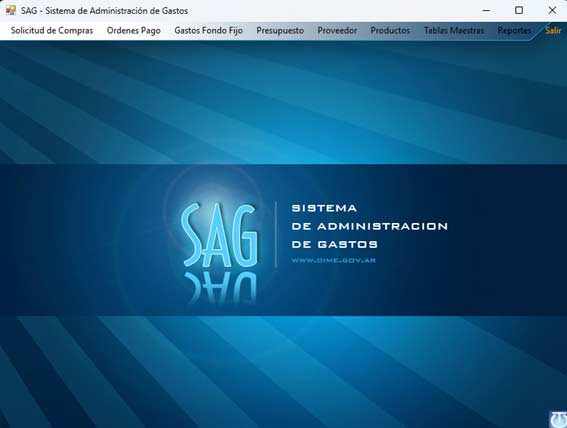Open the Gastos Fondo Fijo menu
The image size is (567, 428).
[x=208, y=31]
